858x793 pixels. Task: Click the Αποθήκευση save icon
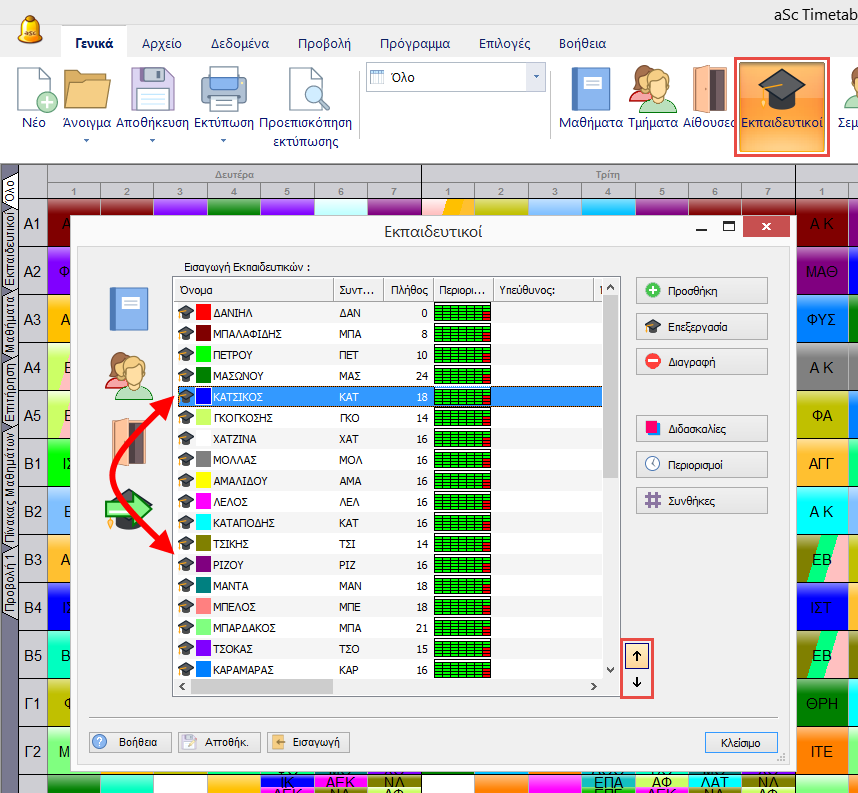pyautogui.click(x=152, y=90)
